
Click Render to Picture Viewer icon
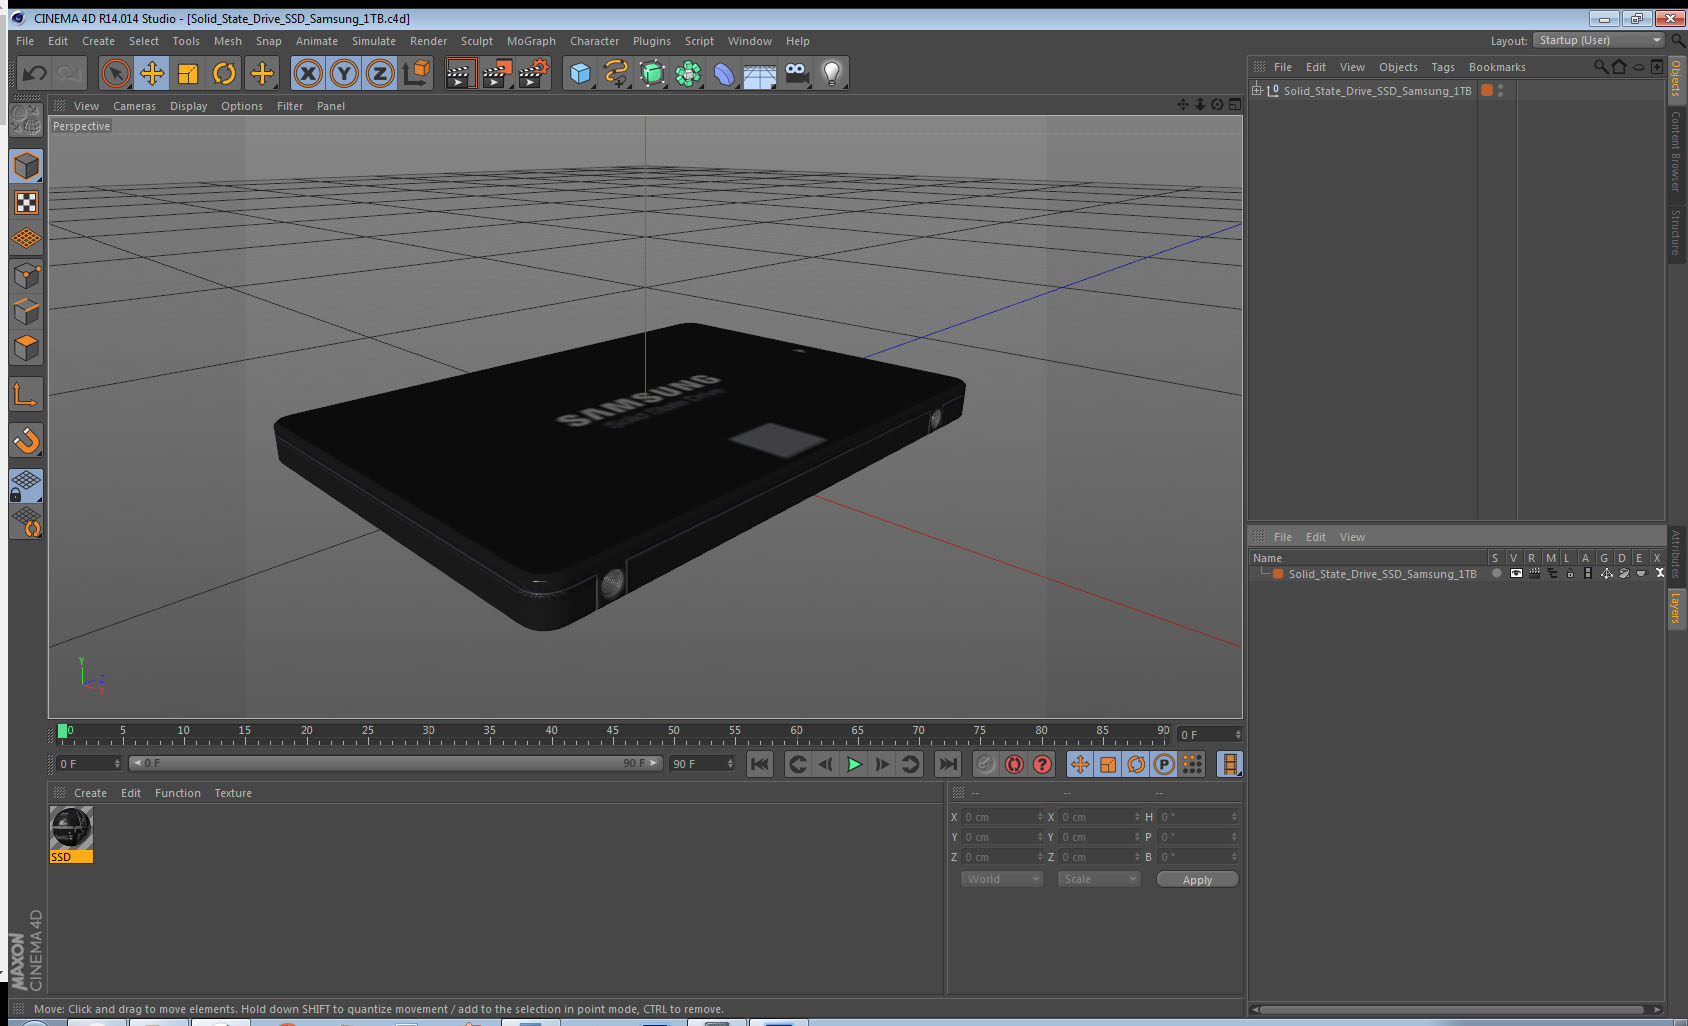[496, 73]
